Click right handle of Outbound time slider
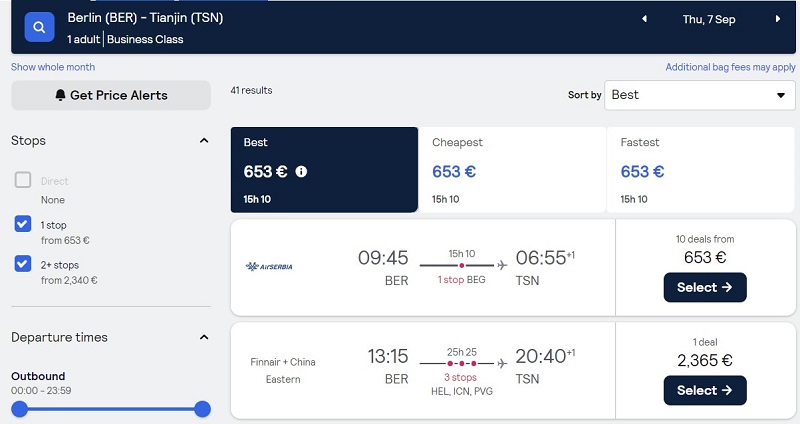 pos(203,409)
